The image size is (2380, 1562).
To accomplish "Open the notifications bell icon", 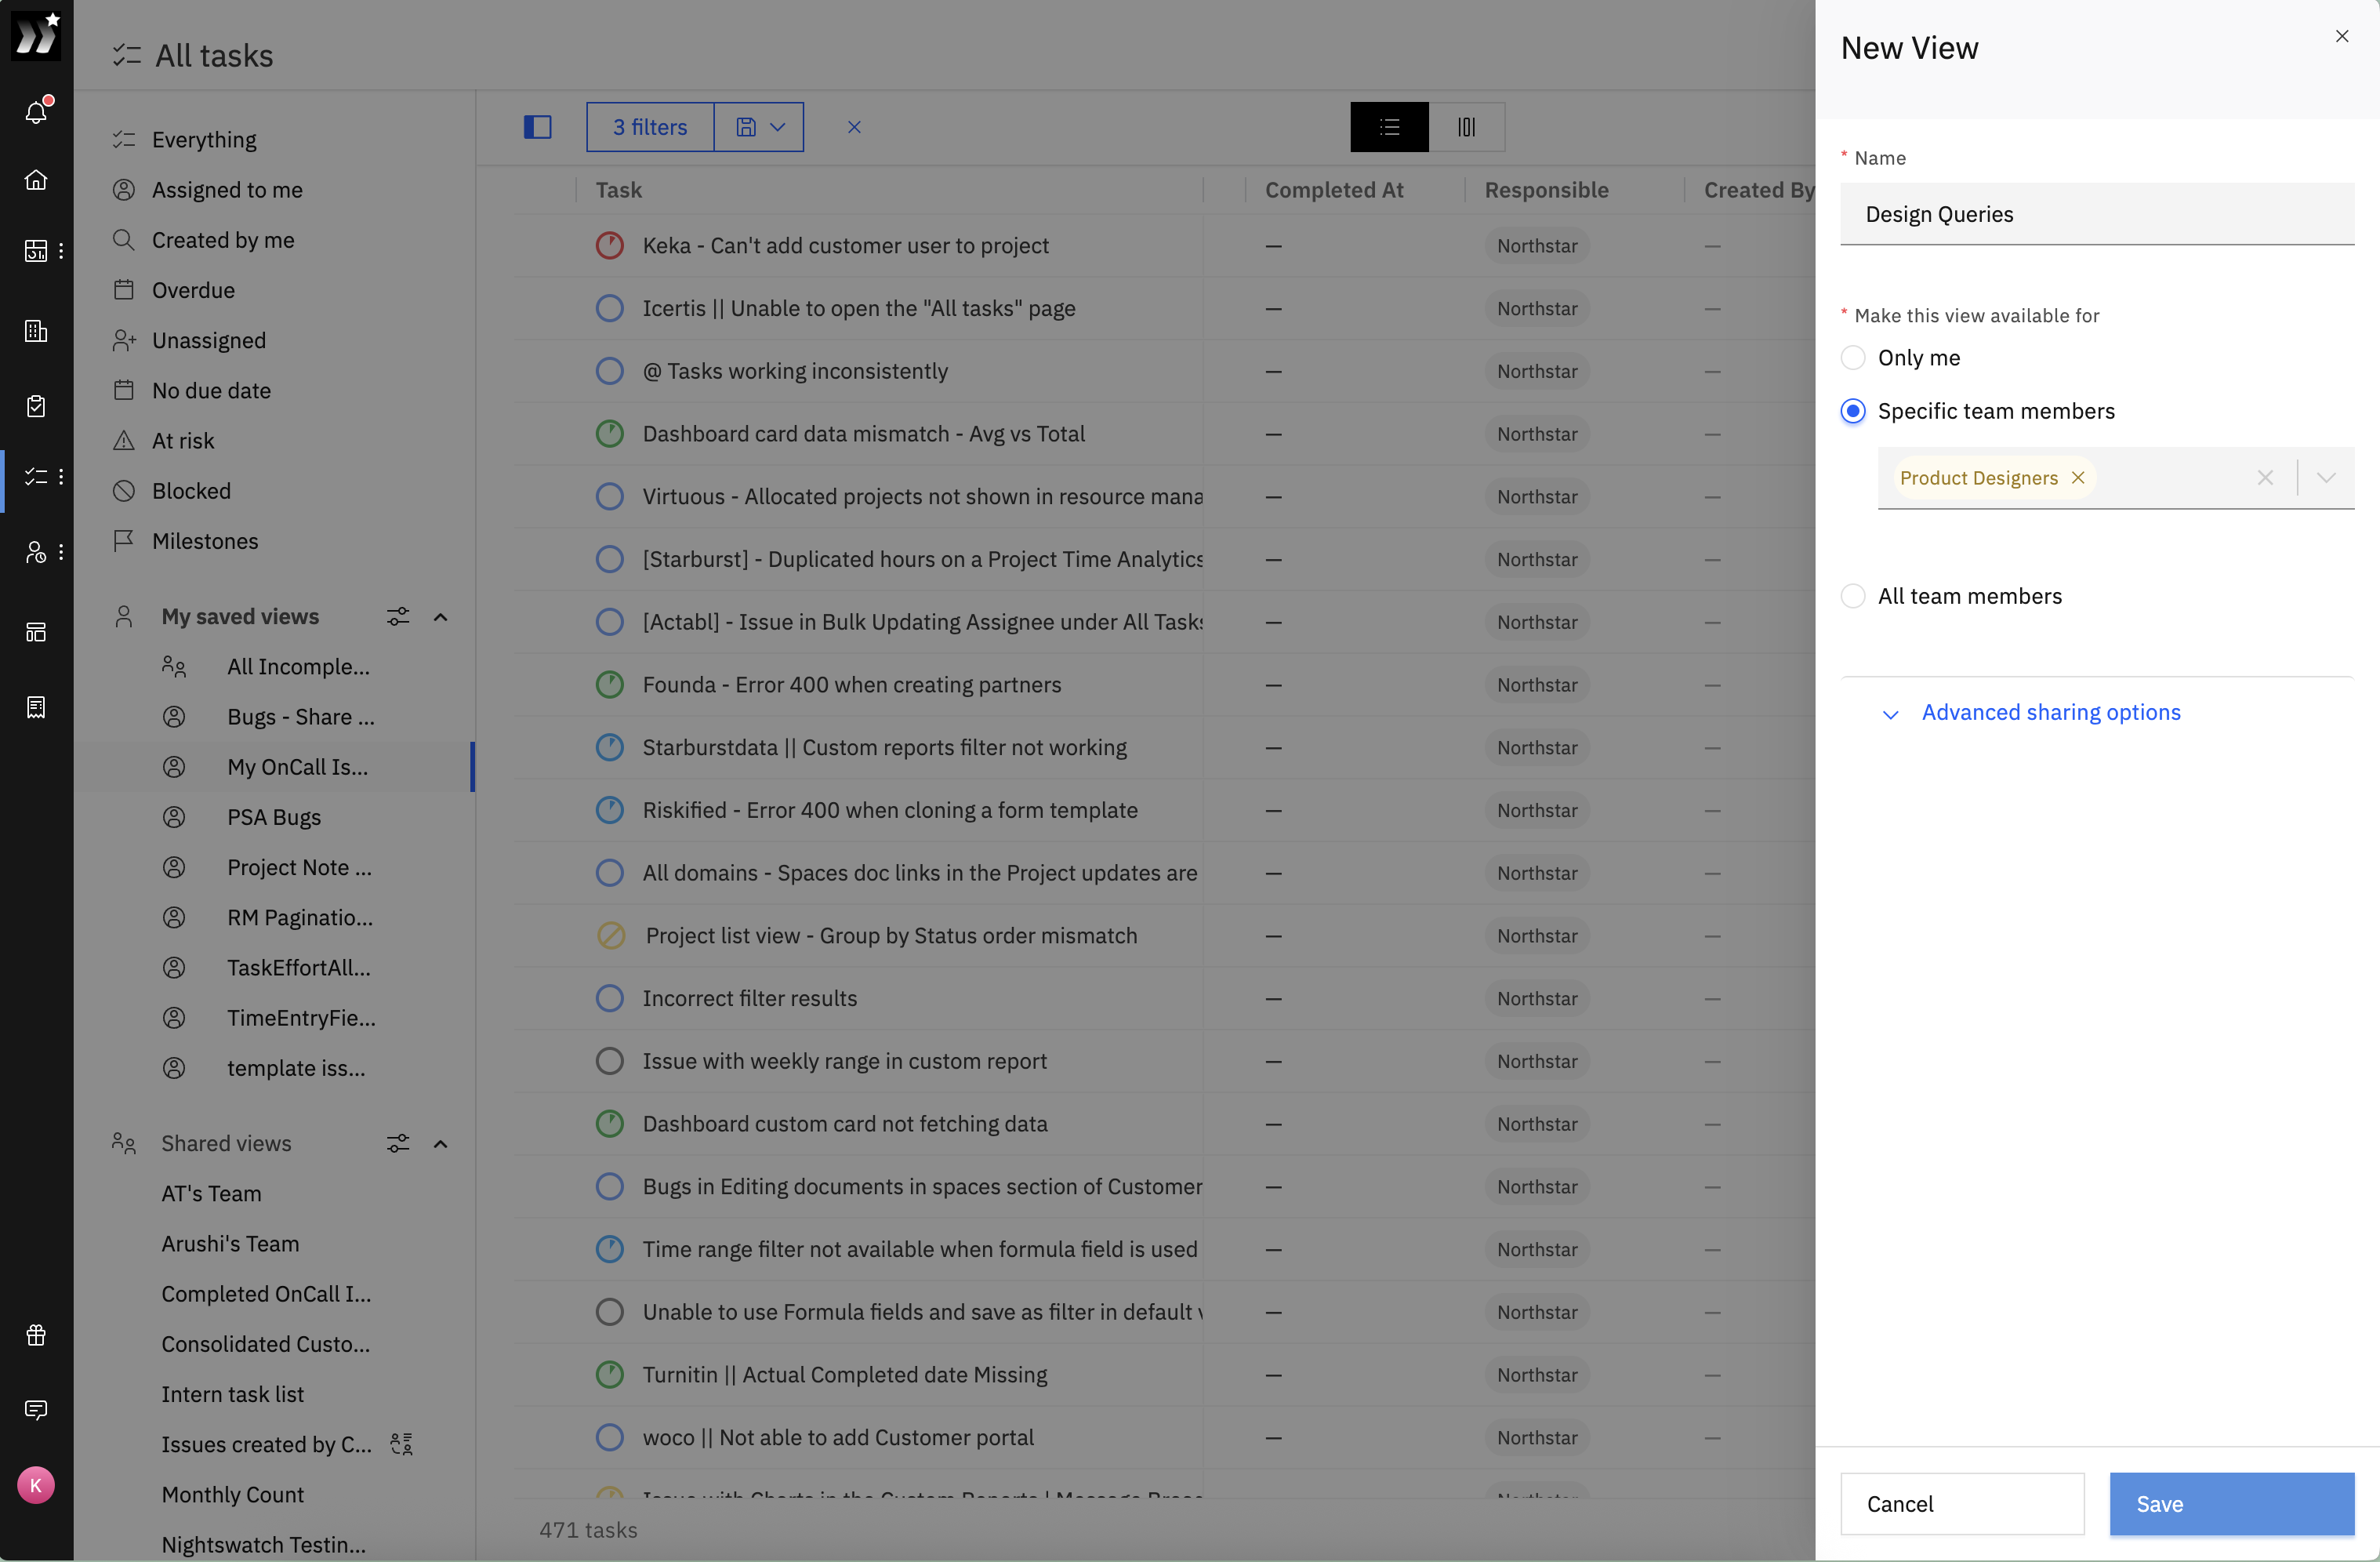I will click(36, 111).
